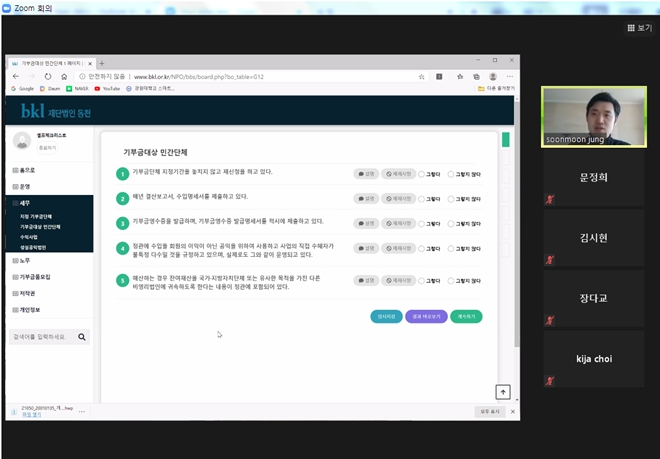Click the 결과 바로보기 button

(426, 316)
